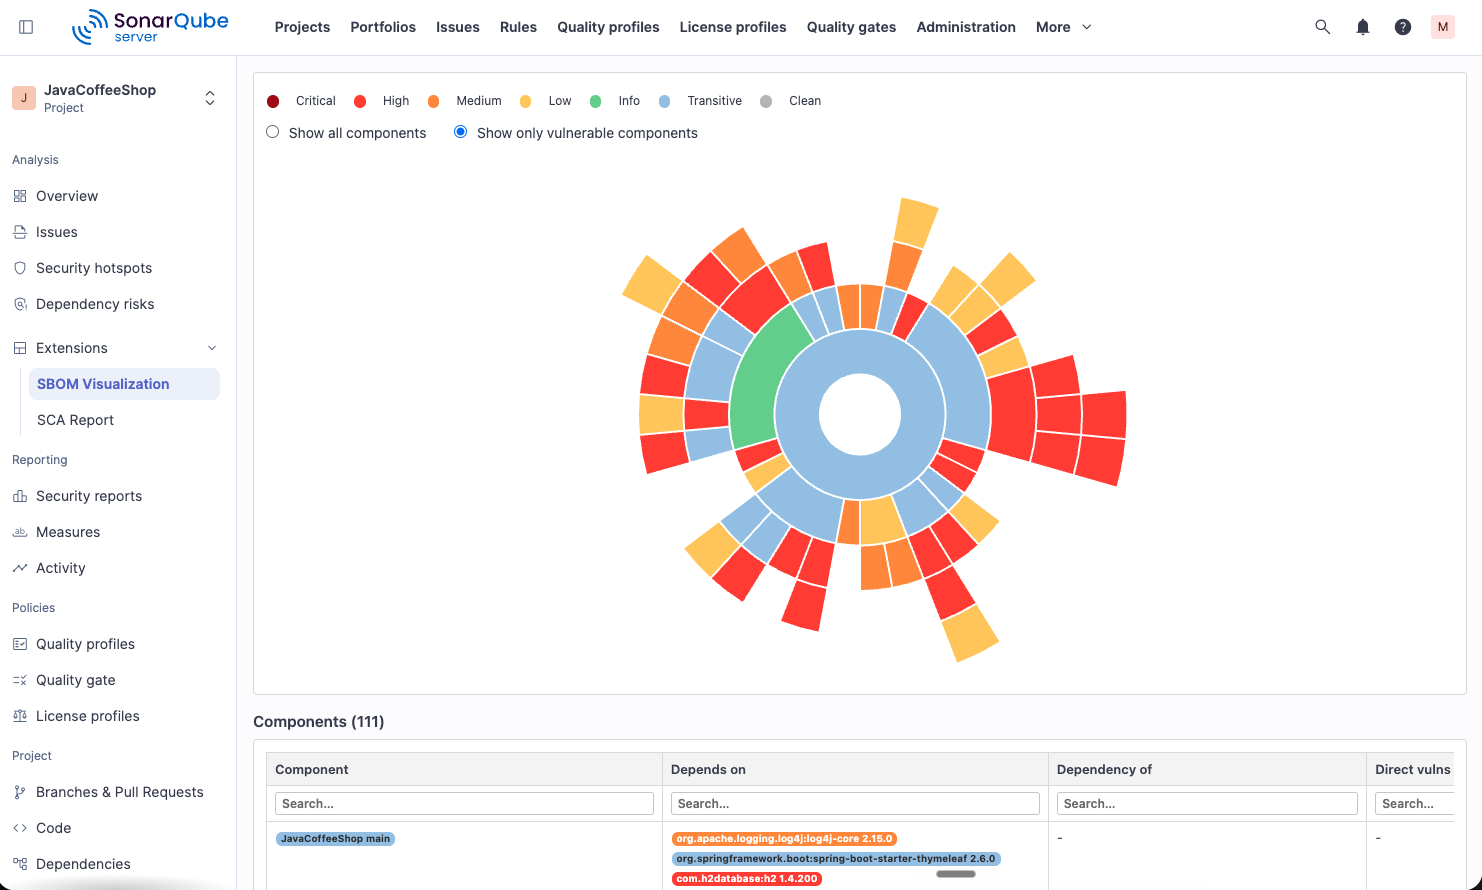Image resolution: width=1482 pixels, height=890 pixels.
Task: Click the Critical legend color dot
Action: pyautogui.click(x=273, y=101)
